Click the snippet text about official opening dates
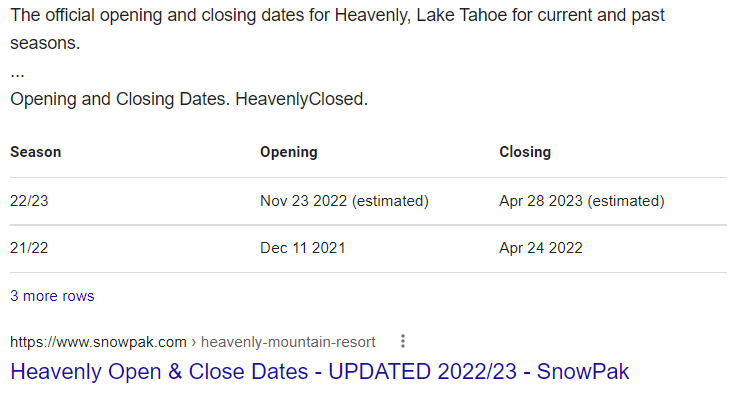This screenshot has height=402, width=750. pyautogui.click(x=337, y=29)
